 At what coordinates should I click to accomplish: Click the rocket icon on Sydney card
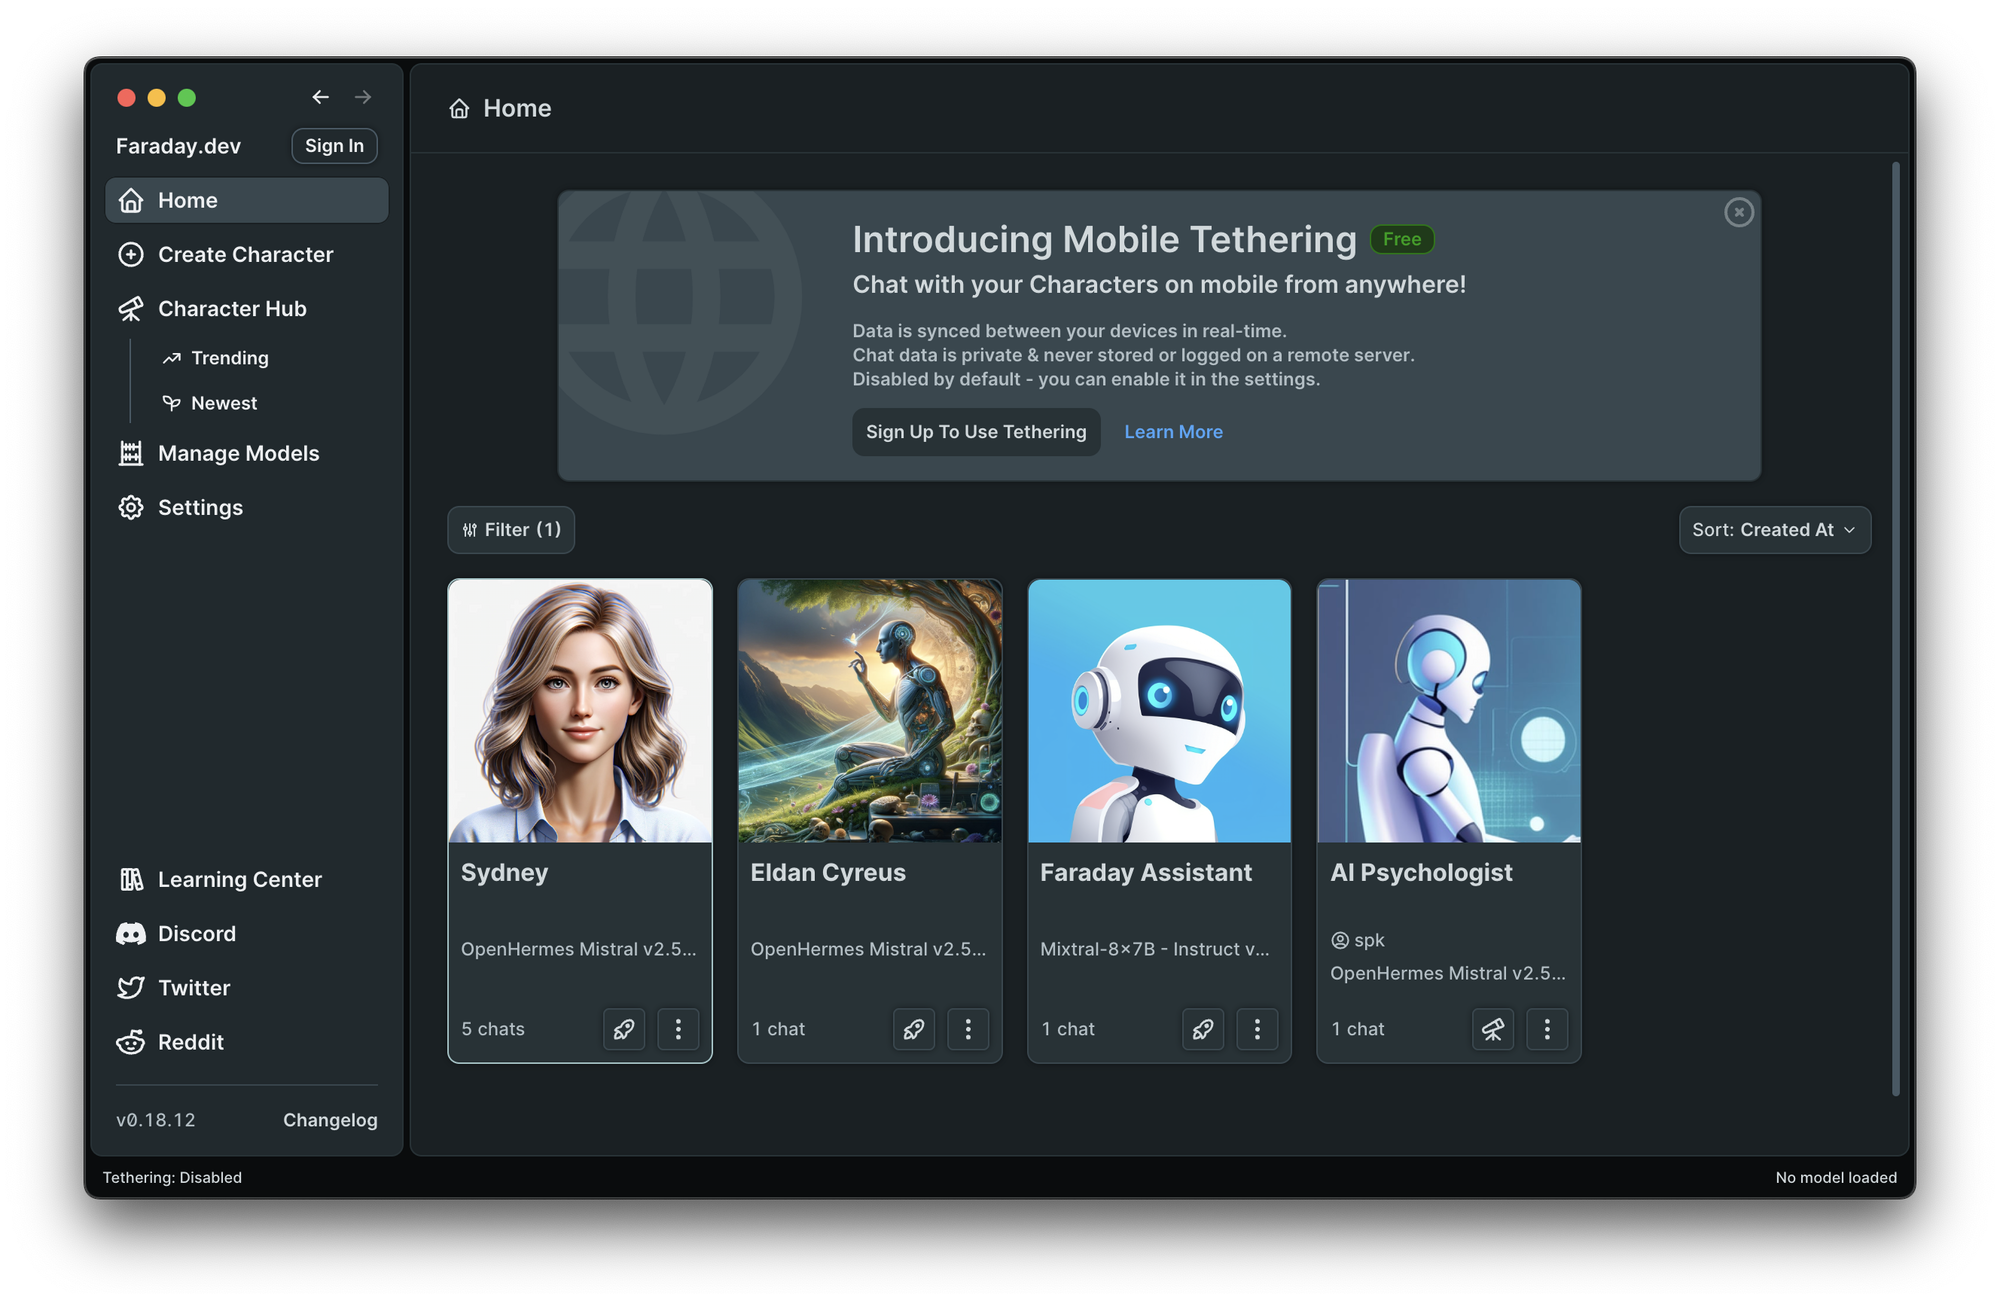[x=624, y=1029]
